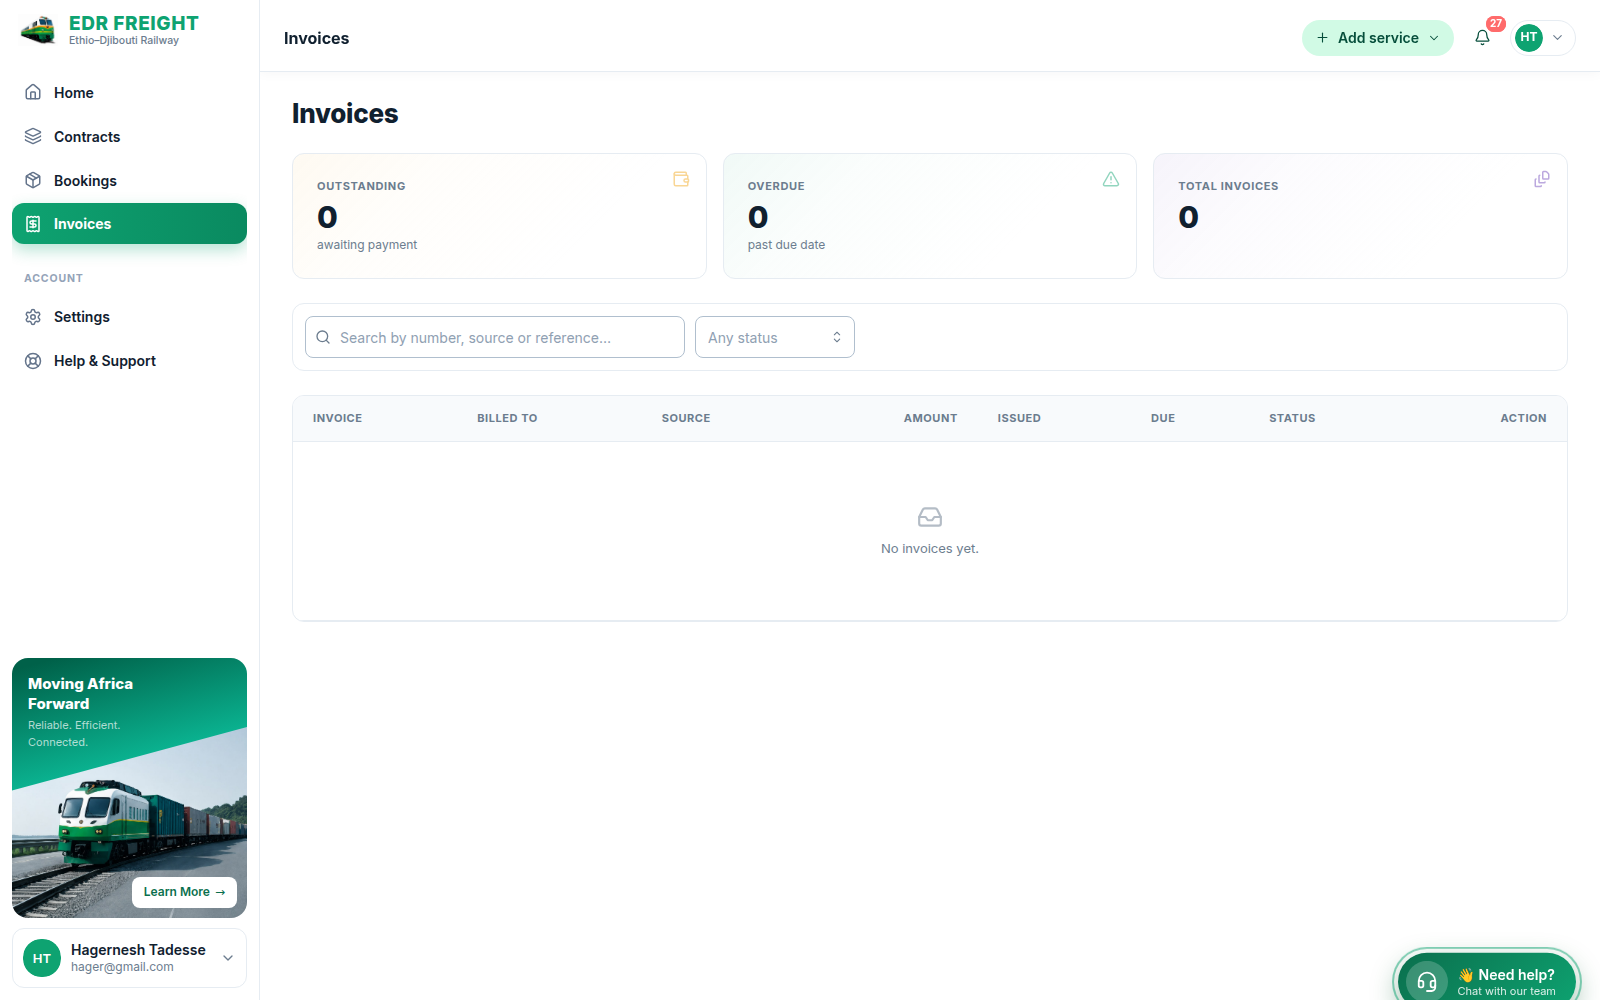Click the plus icon in Add service
This screenshot has width=1600, height=1000.
(x=1322, y=38)
